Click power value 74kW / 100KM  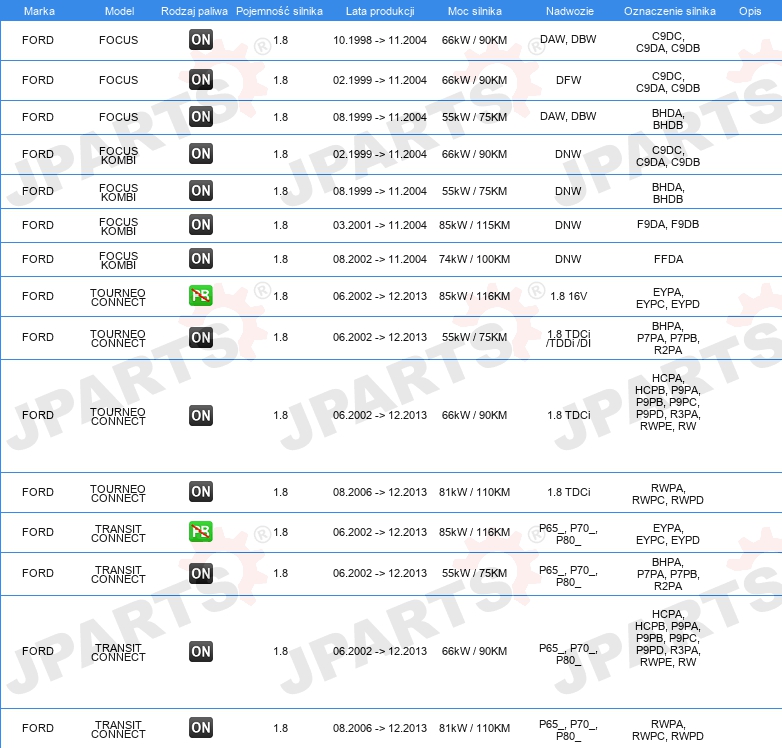coord(474,259)
